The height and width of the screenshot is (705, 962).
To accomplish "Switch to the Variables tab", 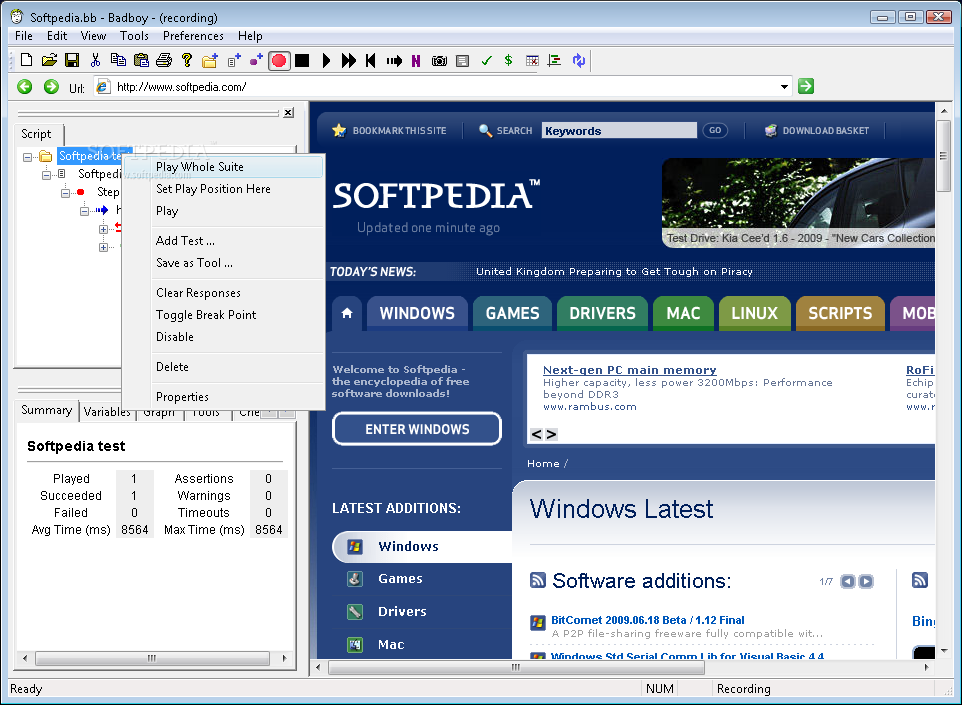I will pyautogui.click(x=107, y=412).
